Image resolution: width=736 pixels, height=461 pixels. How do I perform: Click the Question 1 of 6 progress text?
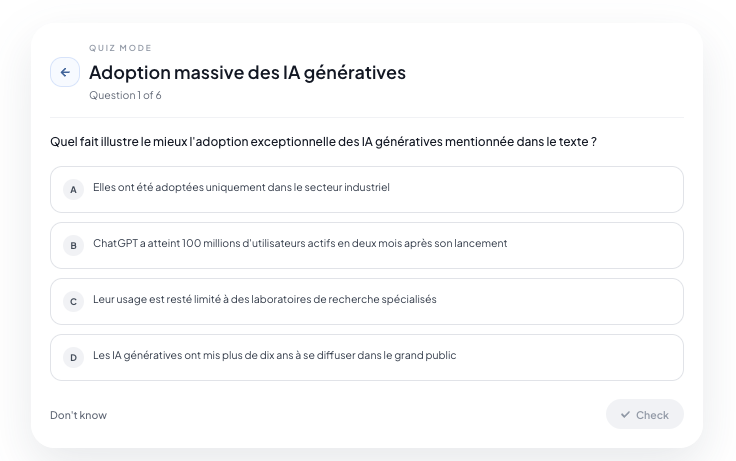coord(125,95)
